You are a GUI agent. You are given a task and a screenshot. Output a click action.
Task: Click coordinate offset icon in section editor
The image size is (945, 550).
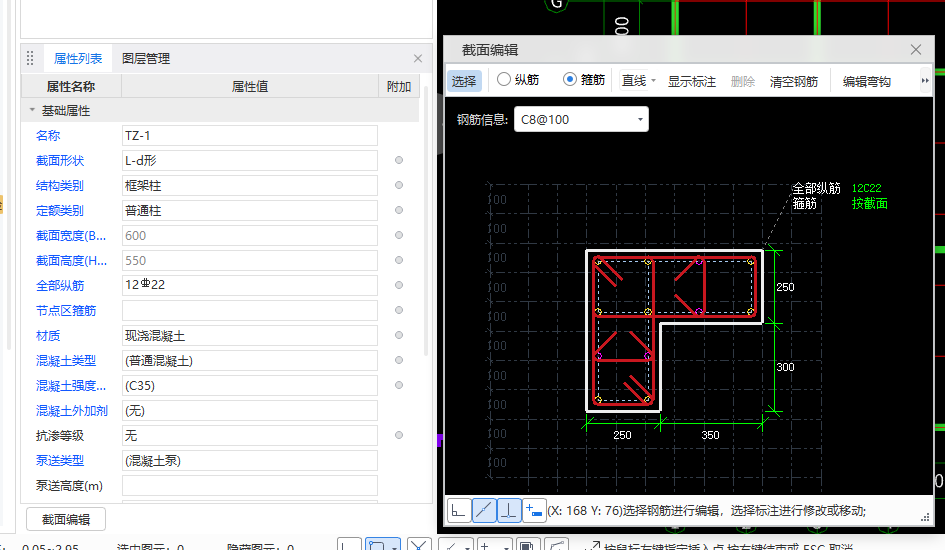click(534, 511)
